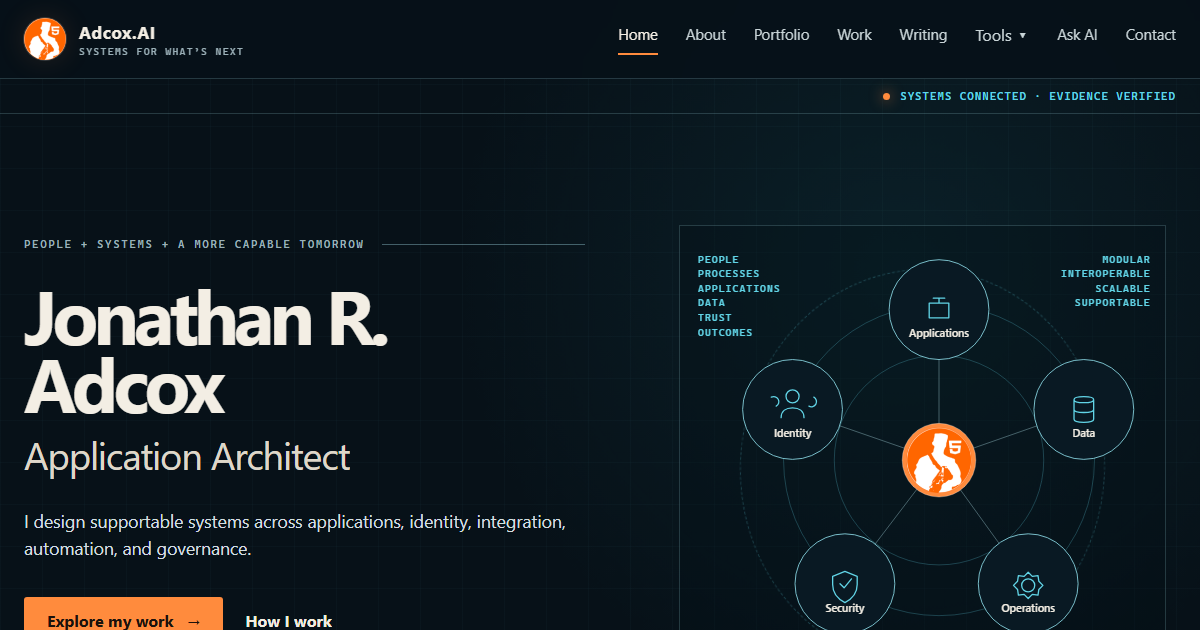Click the 'INTEROPERABLE' label in diagram panel

coord(1105,274)
